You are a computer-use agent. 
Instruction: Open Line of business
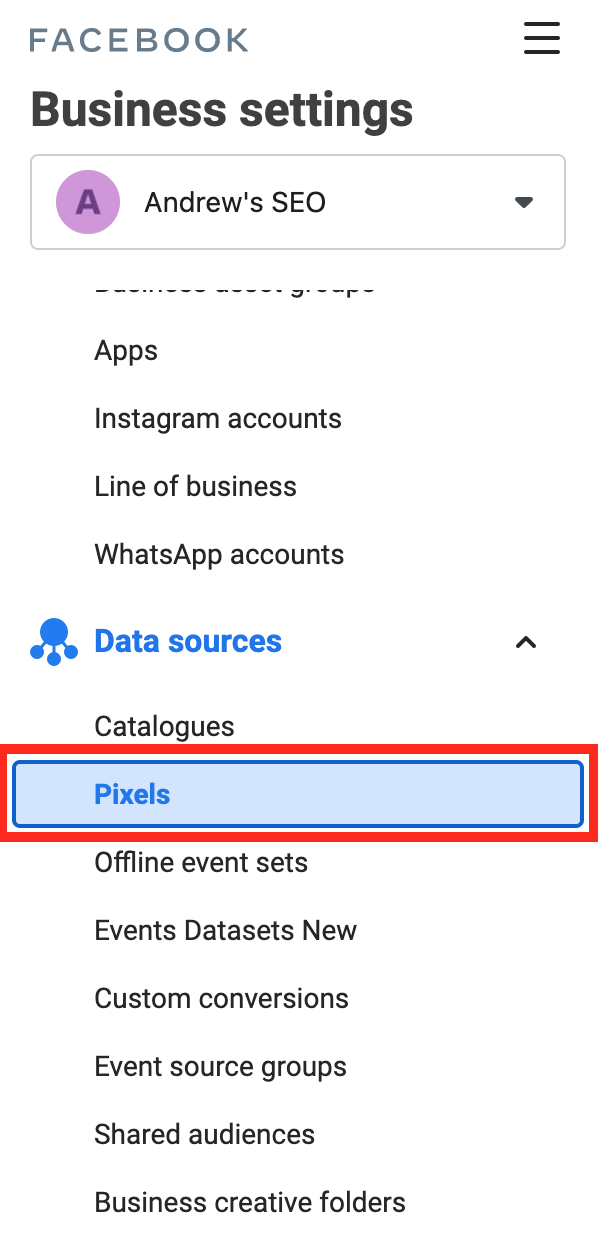click(x=195, y=486)
